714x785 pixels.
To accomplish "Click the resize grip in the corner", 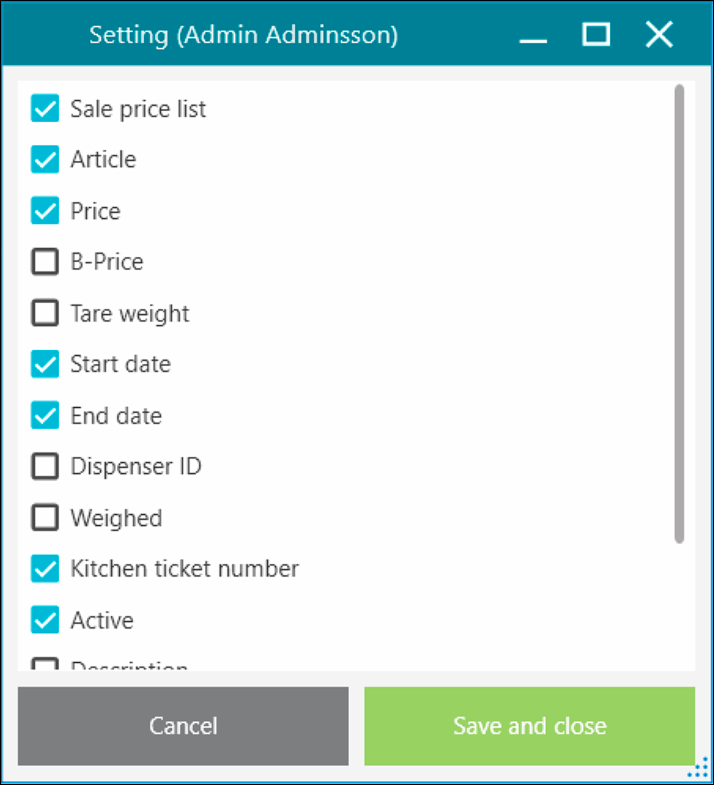I will click(701, 768).
